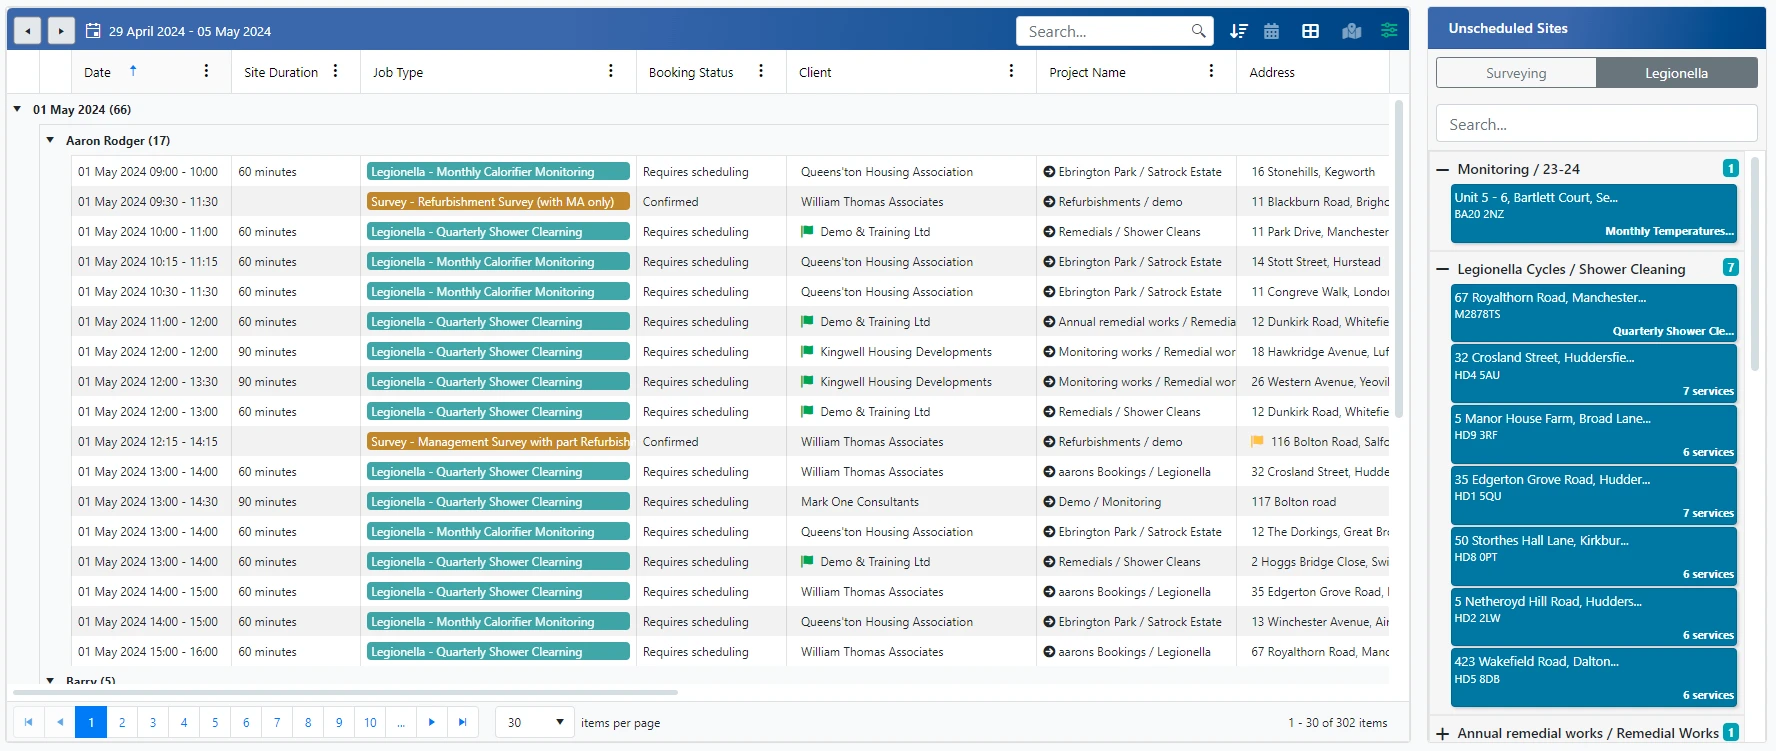
Task: Open date picker calendar icon
Action: click(93, 31)
